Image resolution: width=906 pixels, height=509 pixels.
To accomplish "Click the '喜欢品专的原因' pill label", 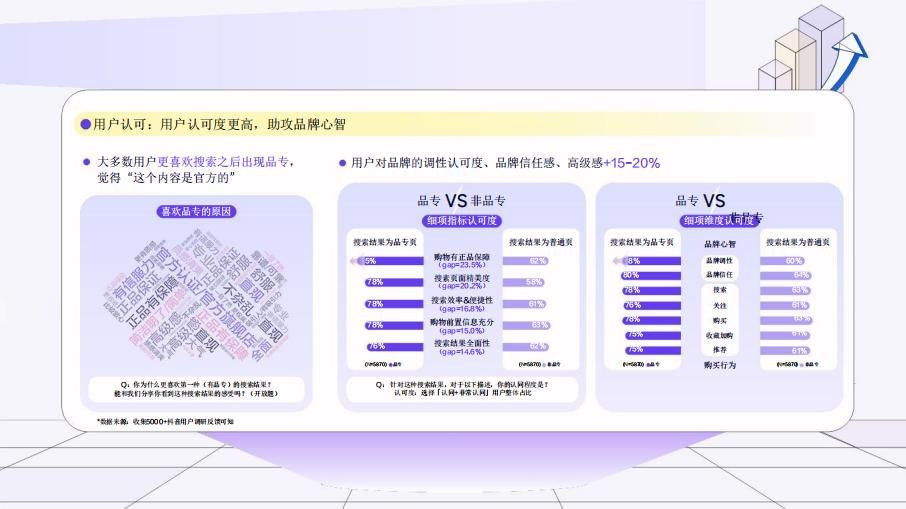I will point(196,211).
